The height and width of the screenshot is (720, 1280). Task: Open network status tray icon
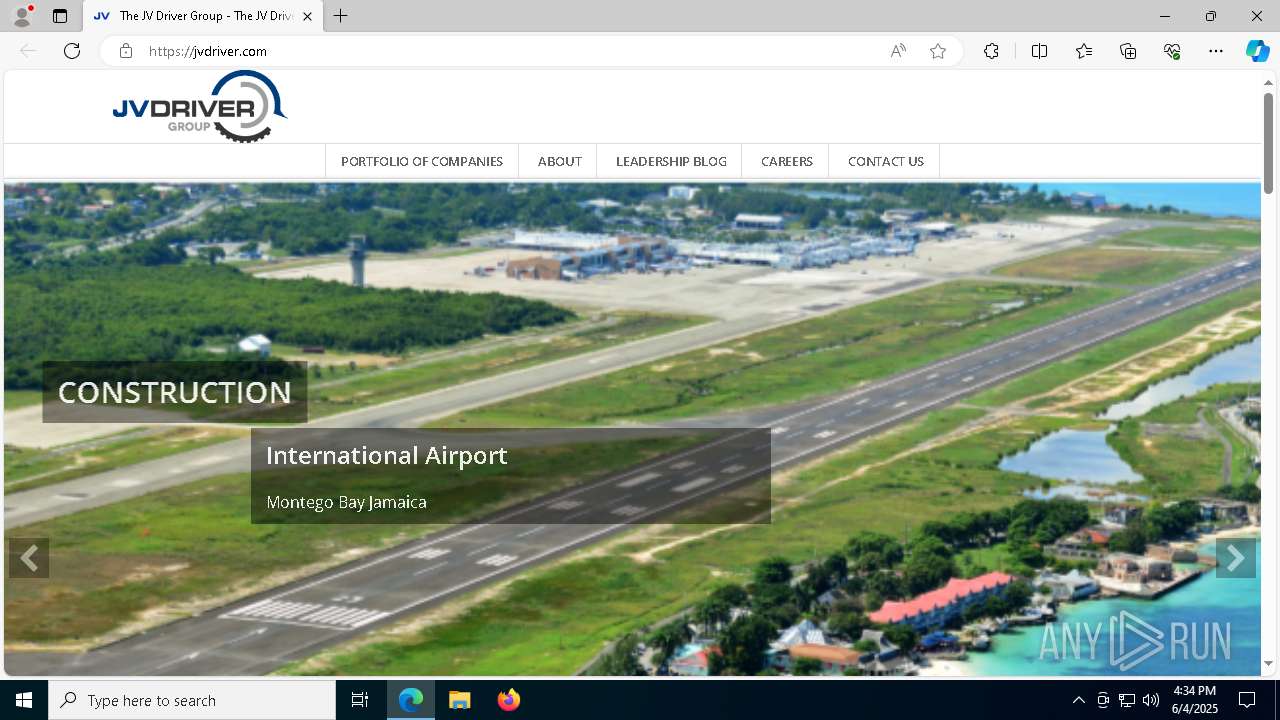1127,700
